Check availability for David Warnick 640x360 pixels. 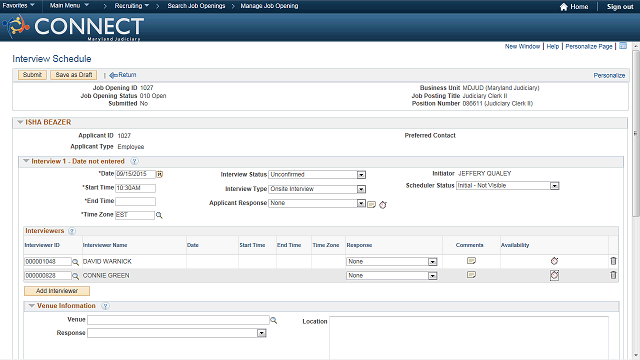[x=554, y=261]
